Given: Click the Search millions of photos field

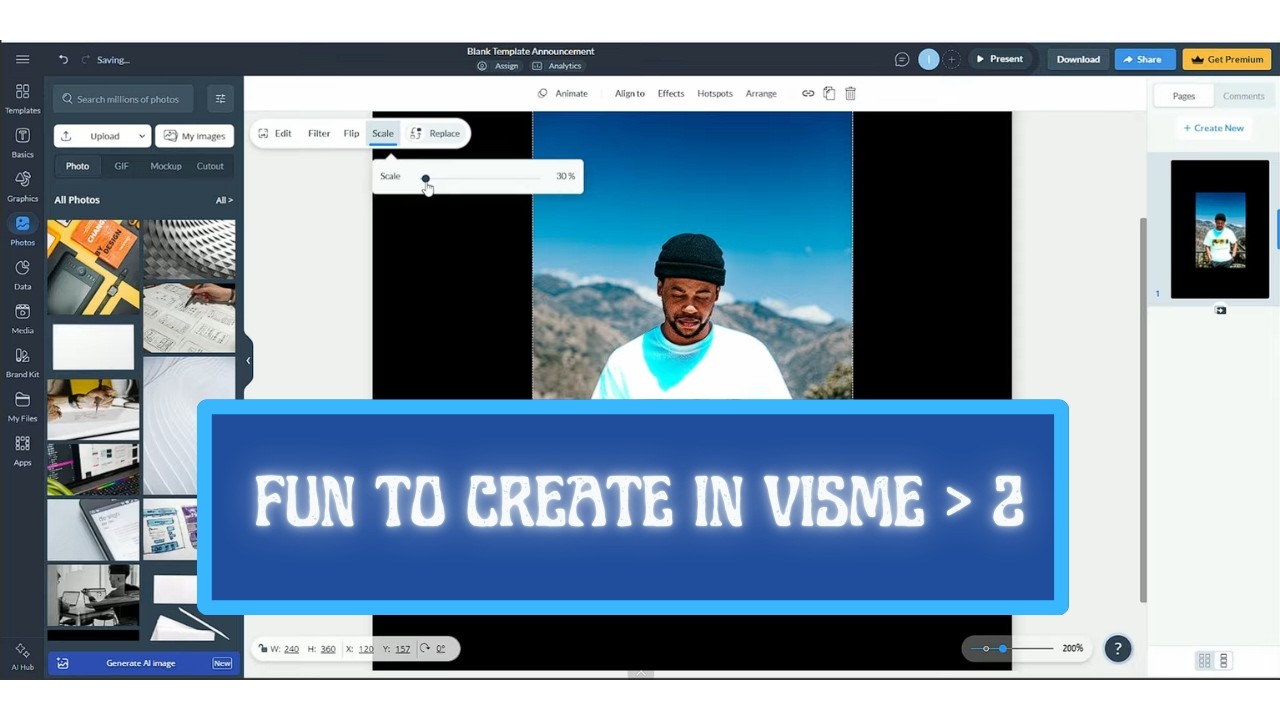Looking at the screenshot, I should 124,99.
